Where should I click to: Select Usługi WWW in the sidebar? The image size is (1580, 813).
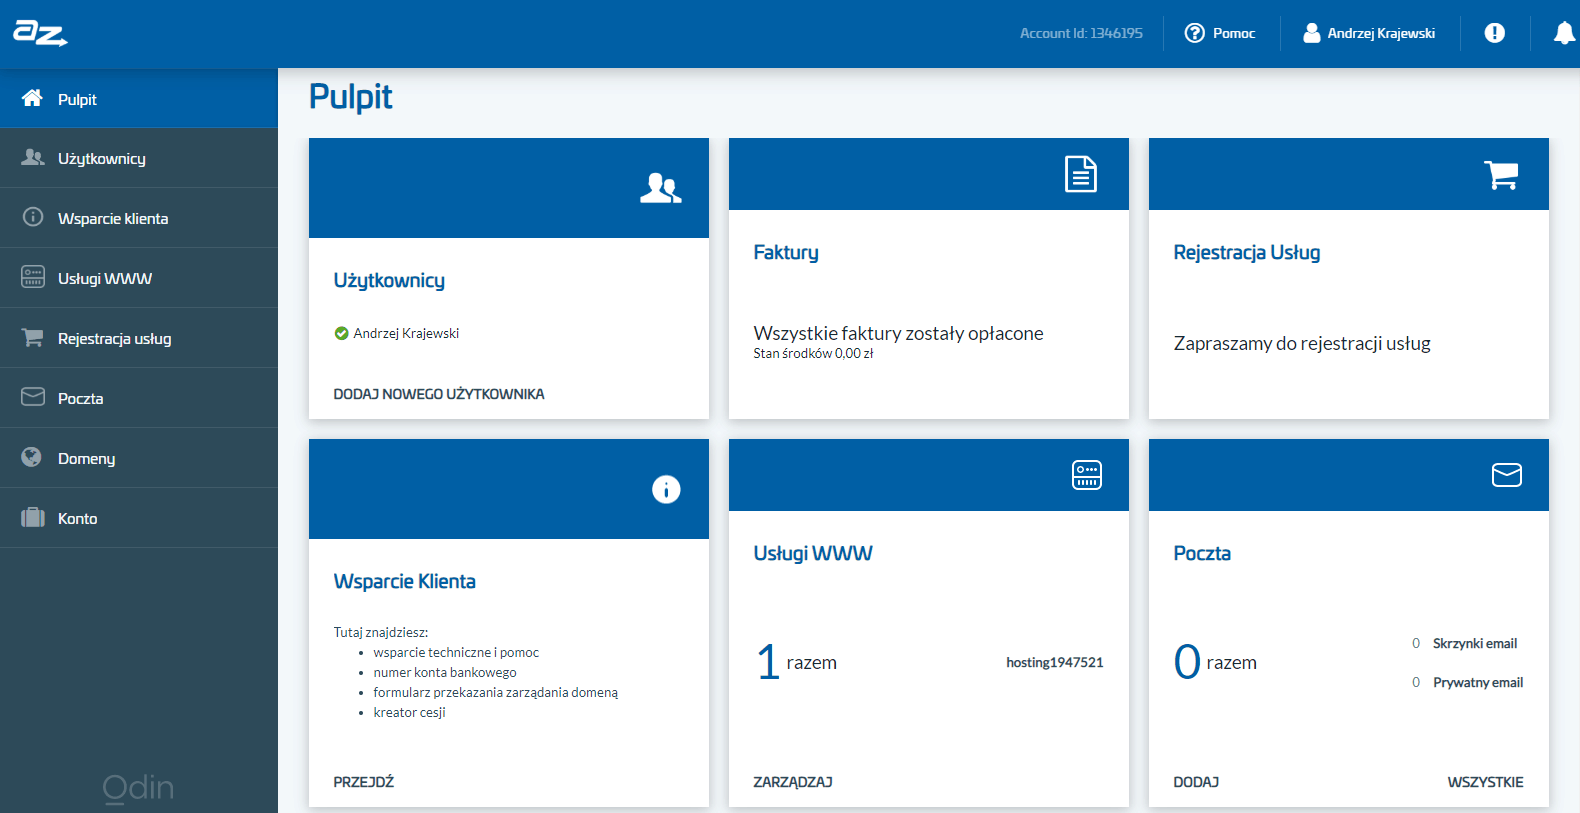tap(139, 278)
